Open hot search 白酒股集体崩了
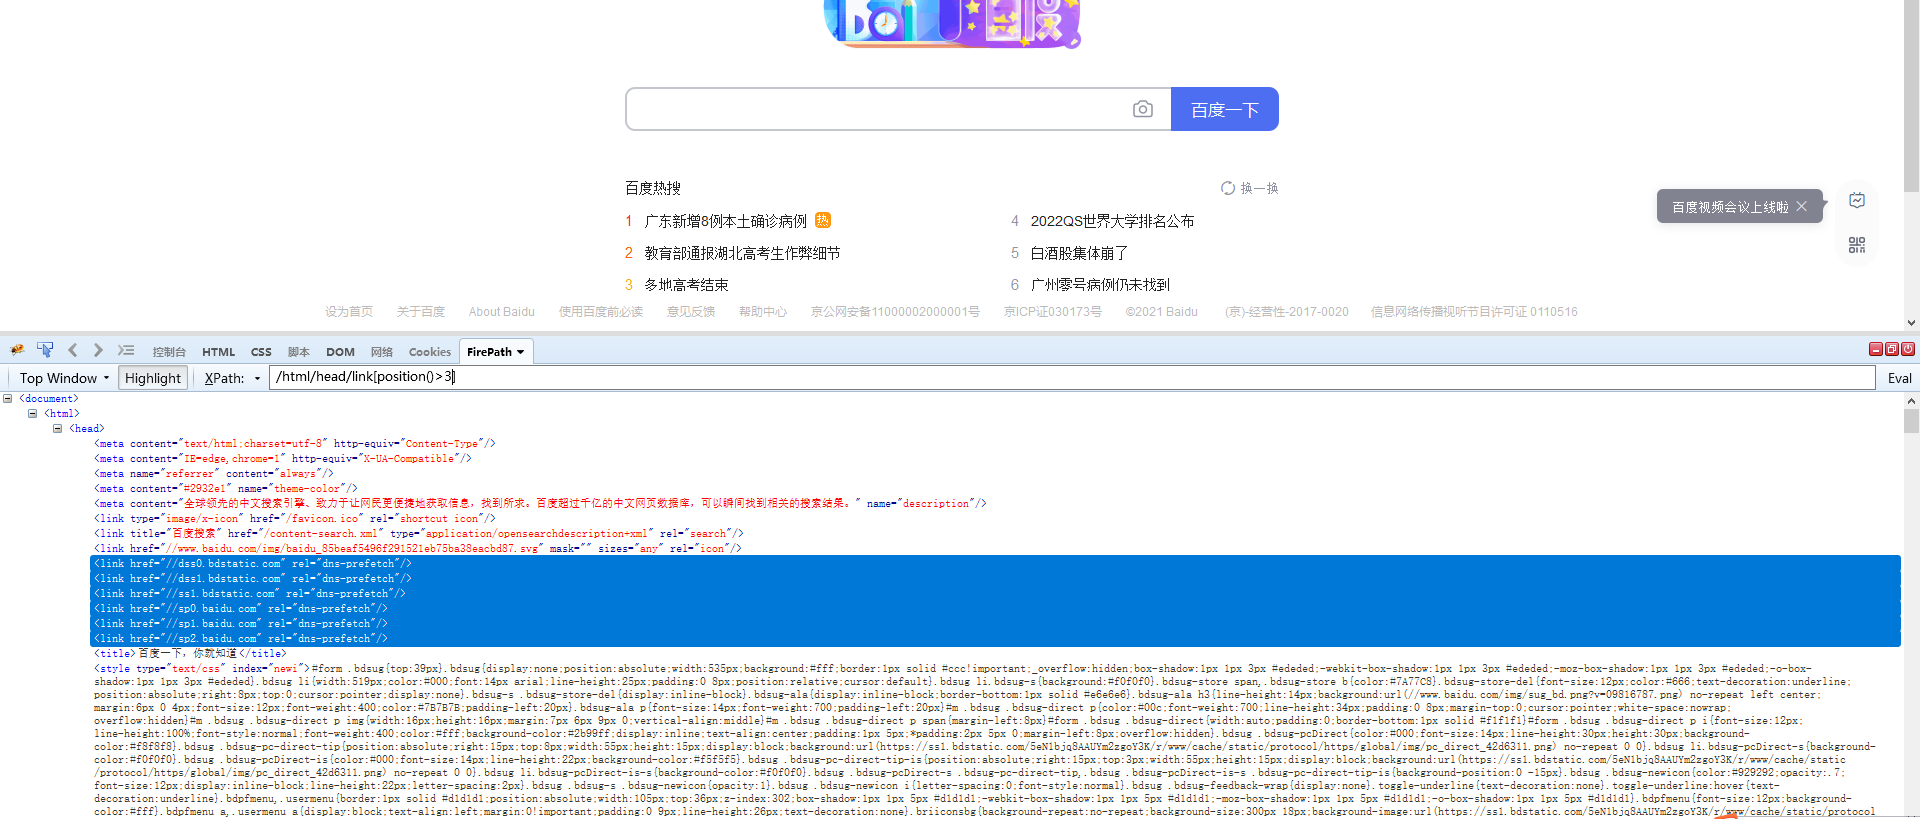The height and width of the screenshot is (819, 1920). tap(1079, 253)
